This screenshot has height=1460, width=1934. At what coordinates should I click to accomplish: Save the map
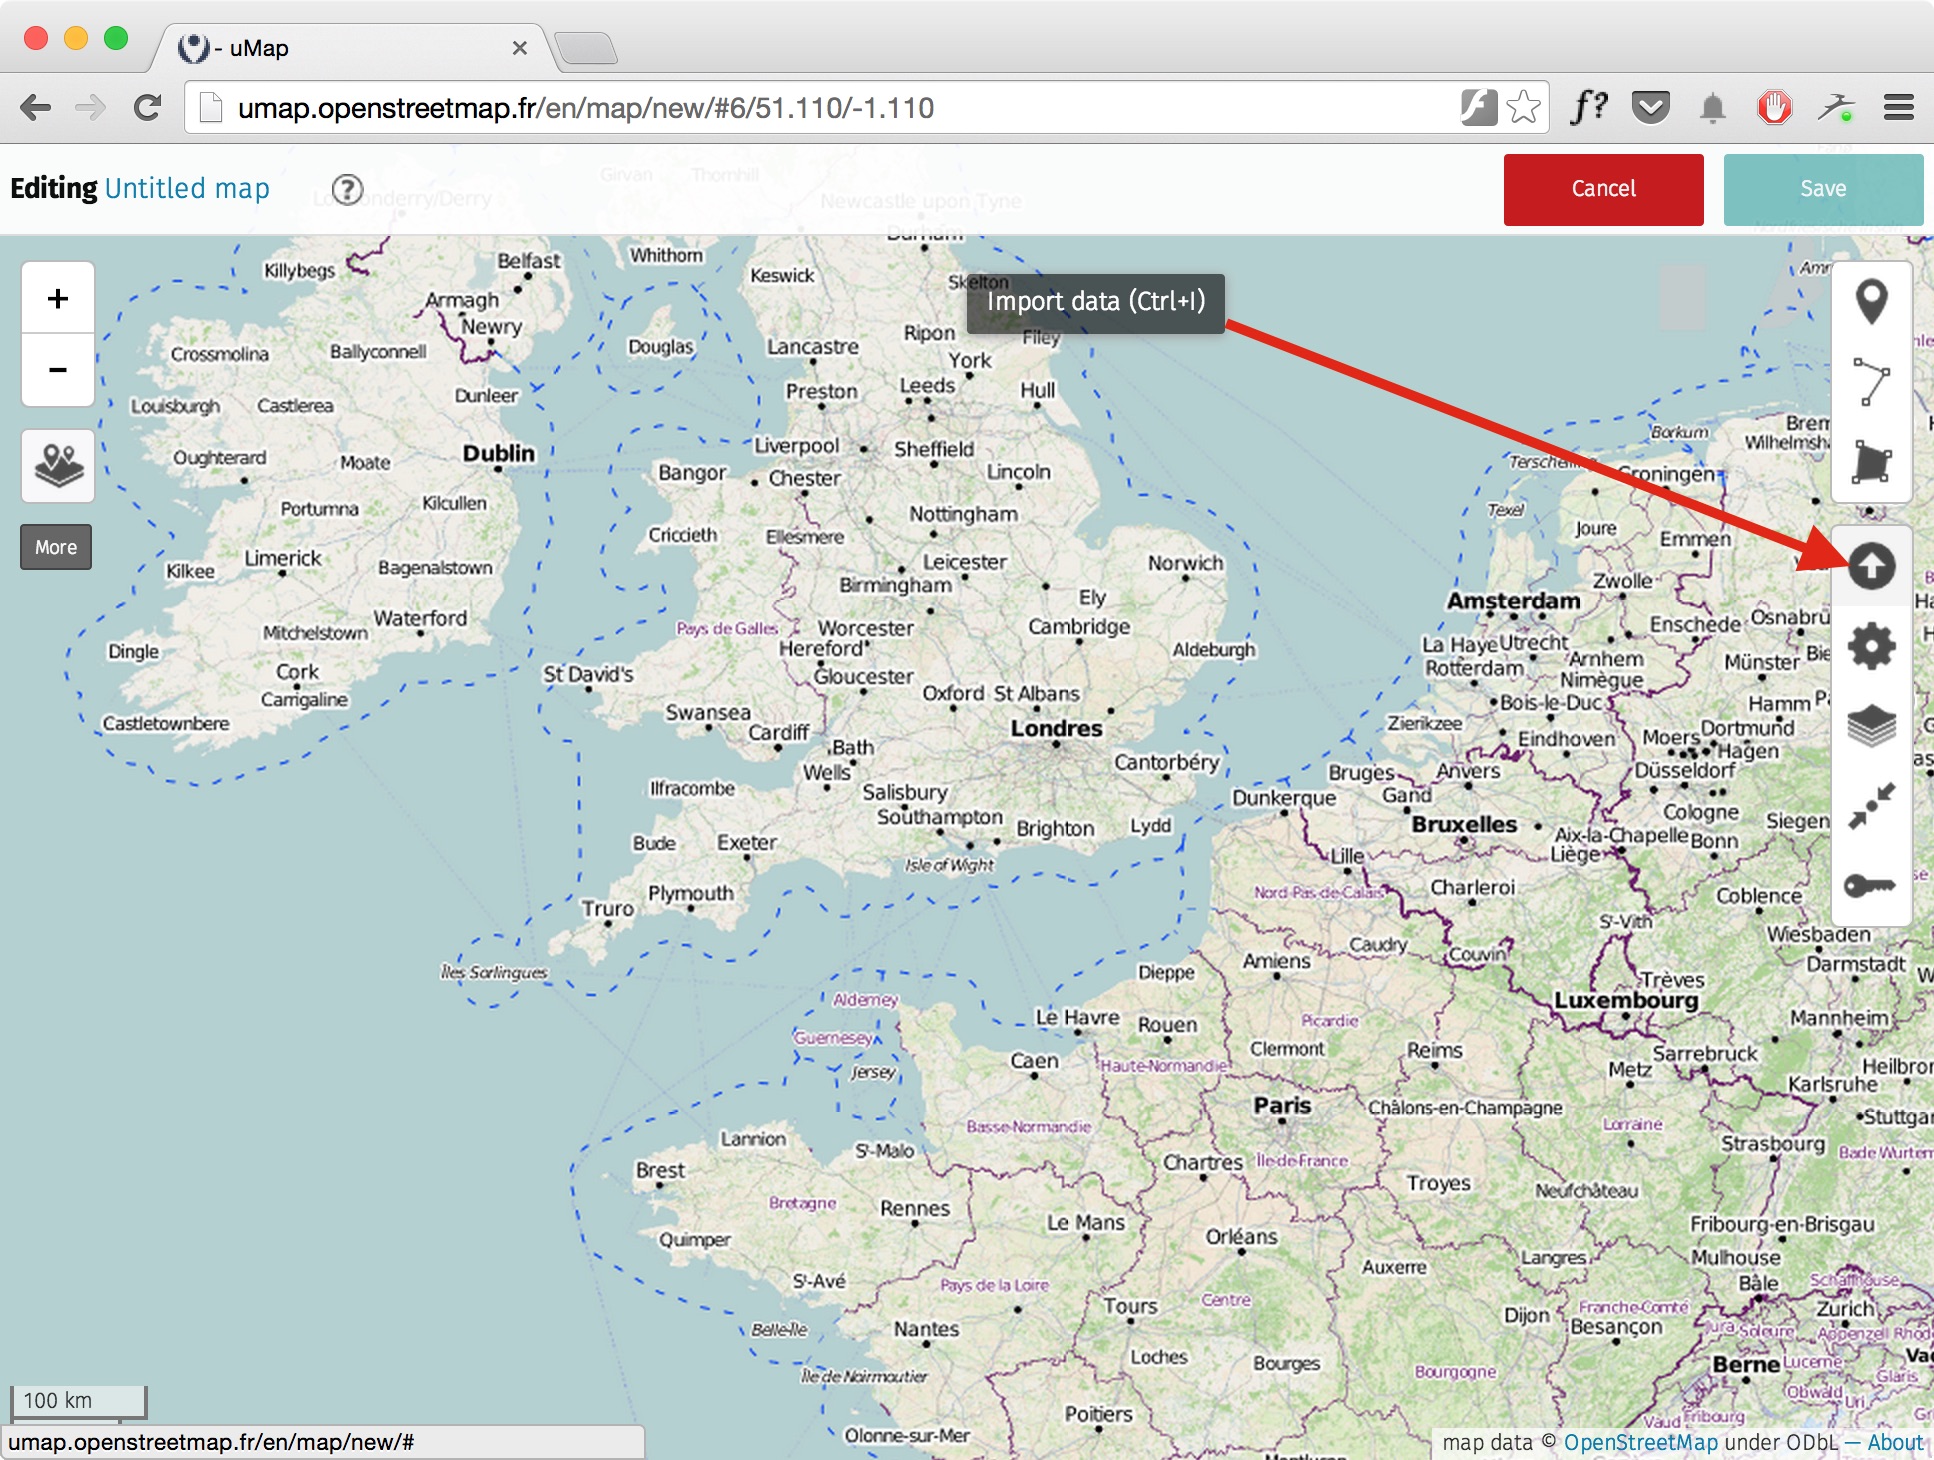pos(1823,189)
